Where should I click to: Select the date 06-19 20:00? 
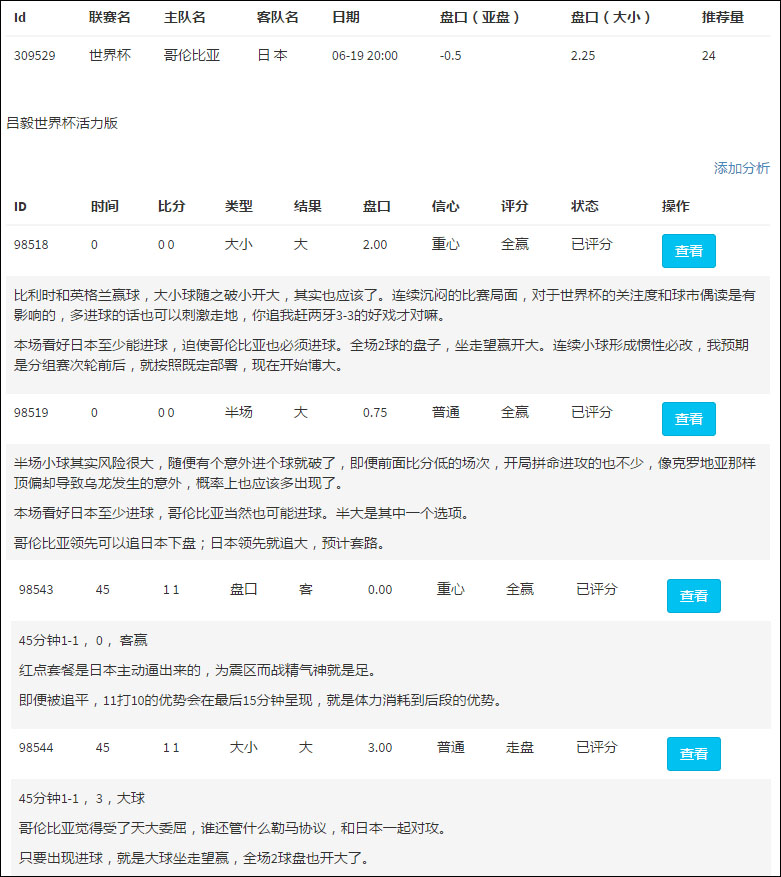(365, 55)
